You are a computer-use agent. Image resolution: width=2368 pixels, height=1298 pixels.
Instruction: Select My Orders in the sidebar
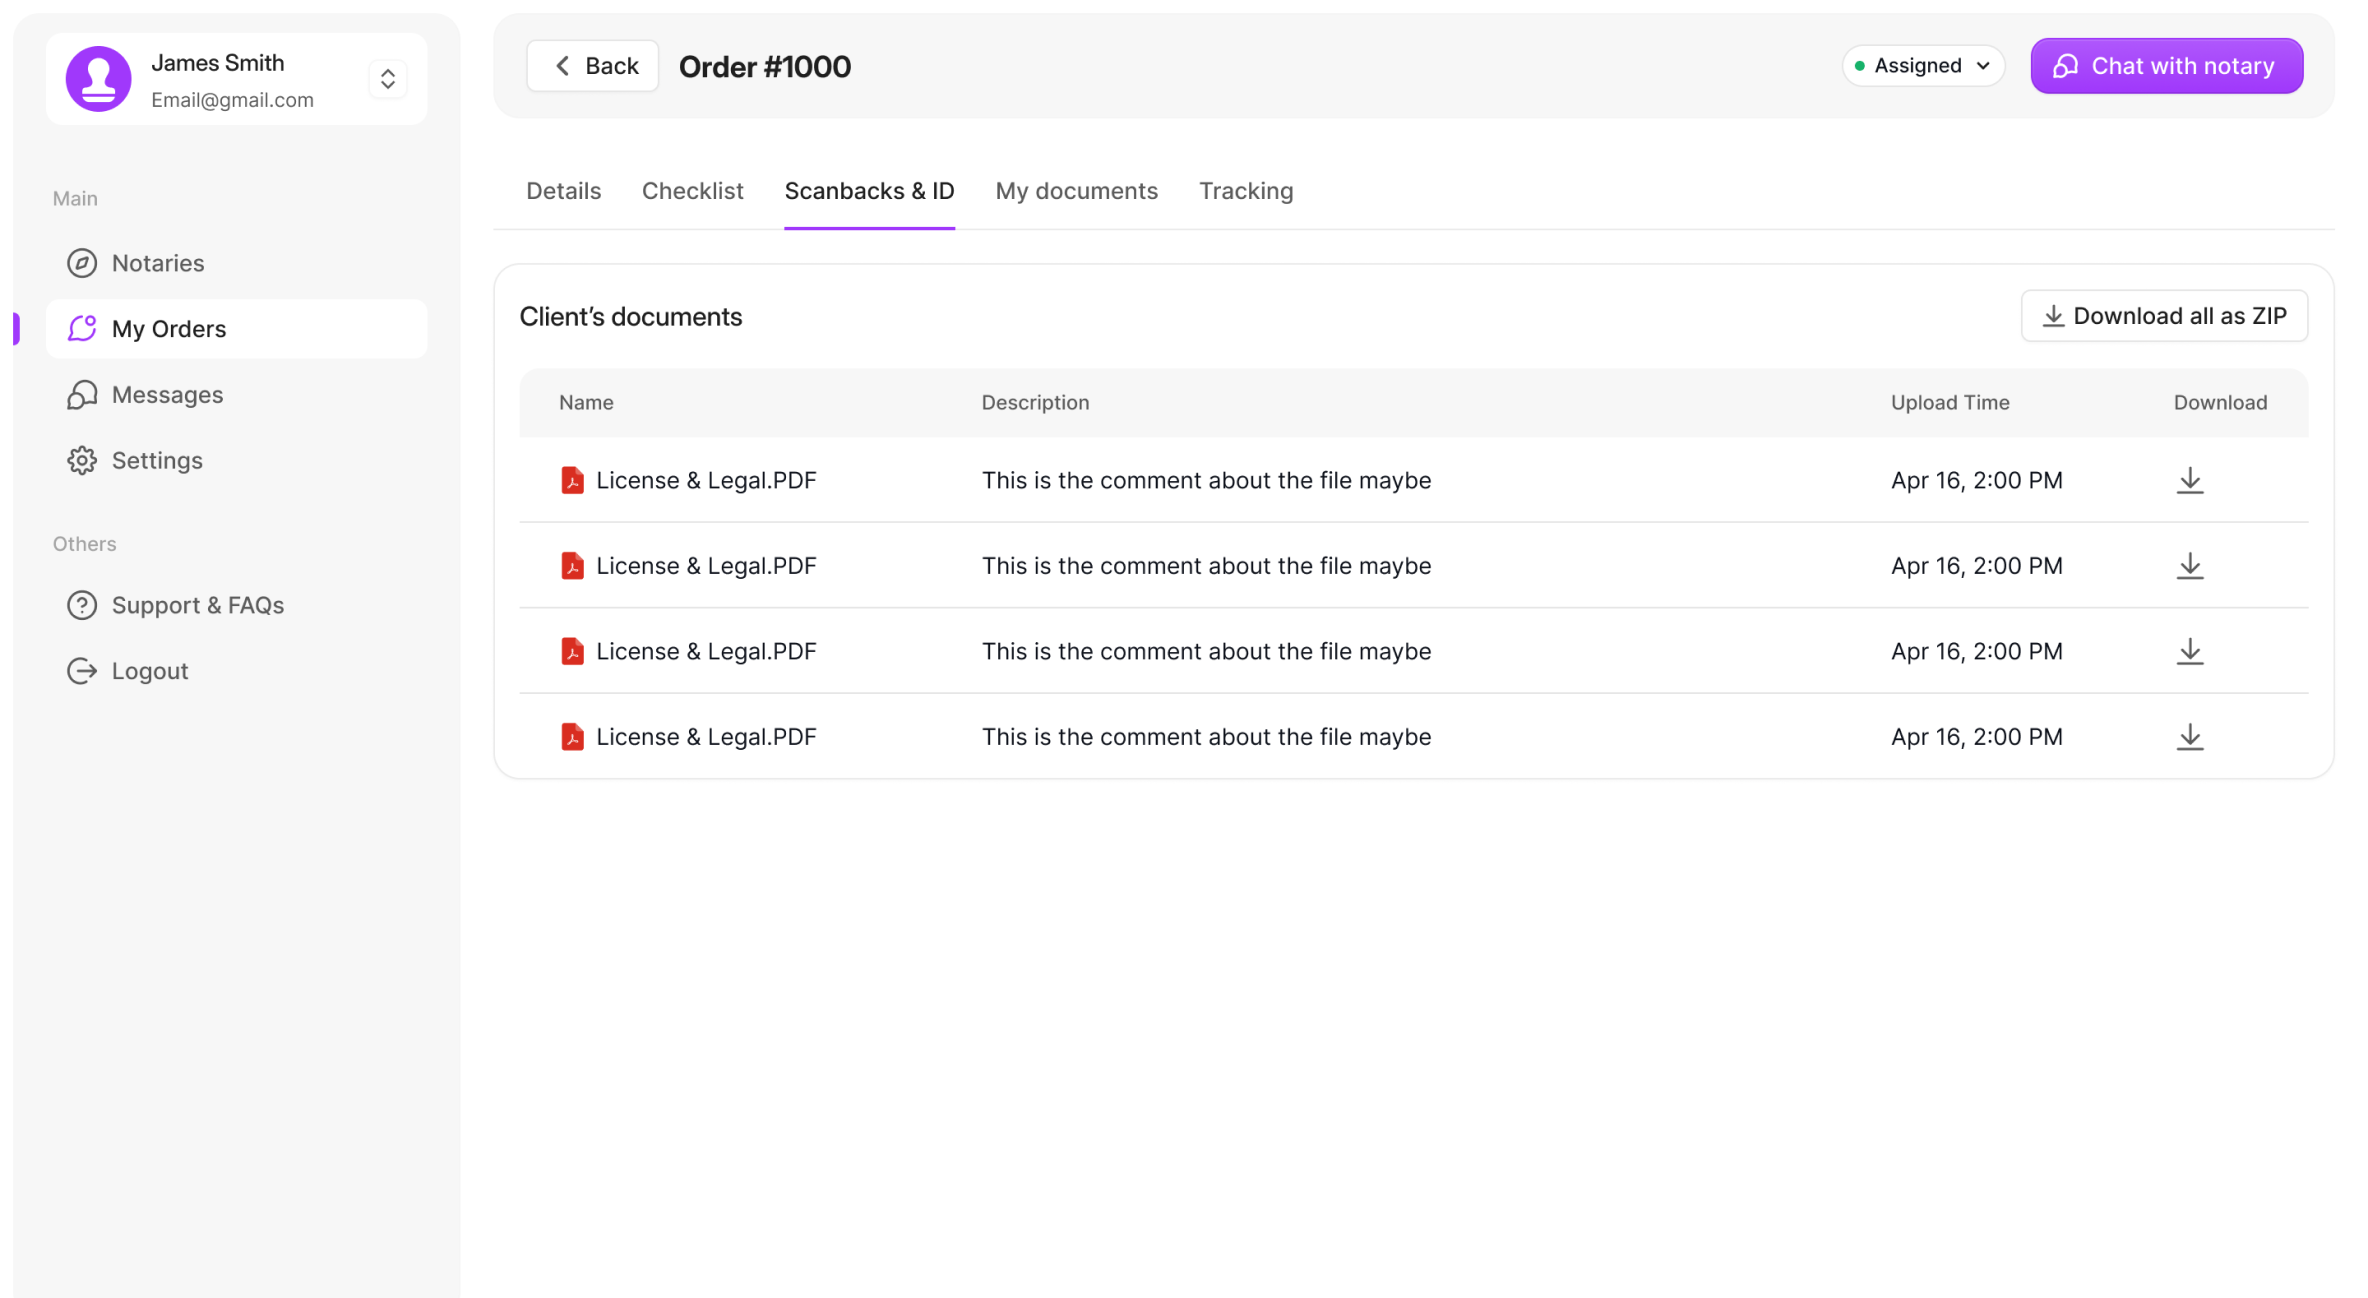click(x=168, y=329)
